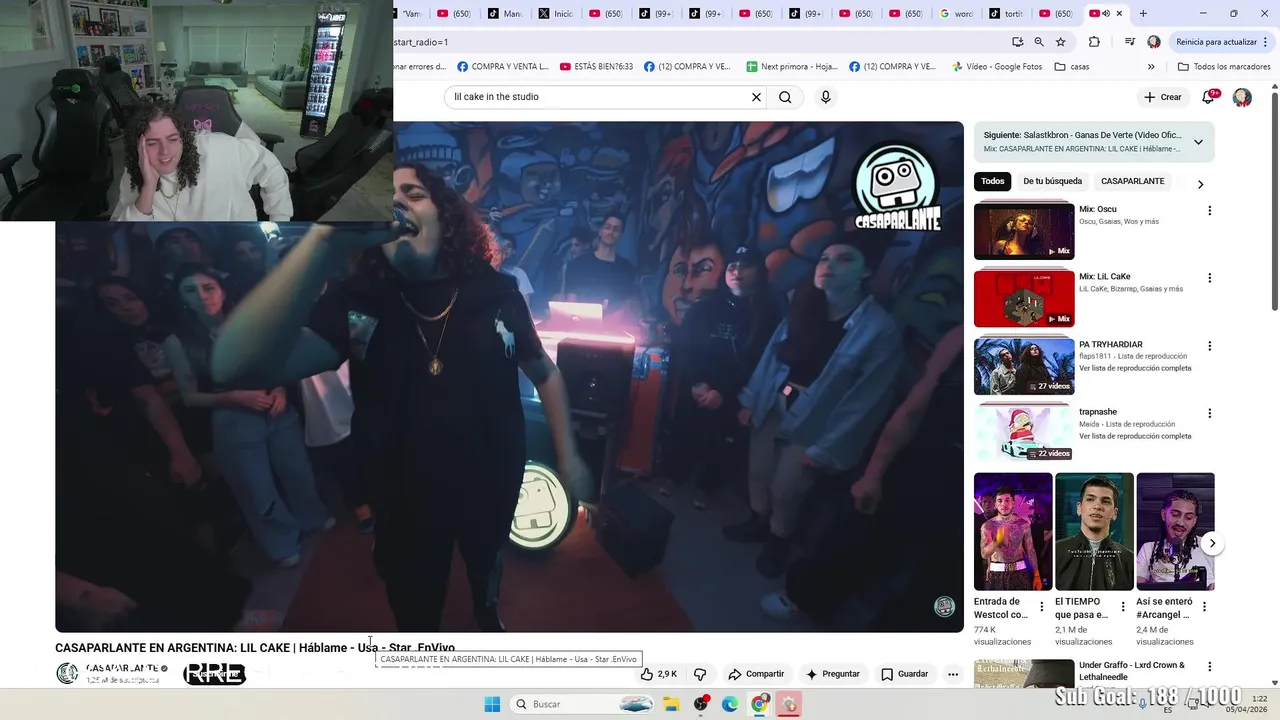Save video with Guardar button
The image size is (1280, 720).
tap(904, 674)
